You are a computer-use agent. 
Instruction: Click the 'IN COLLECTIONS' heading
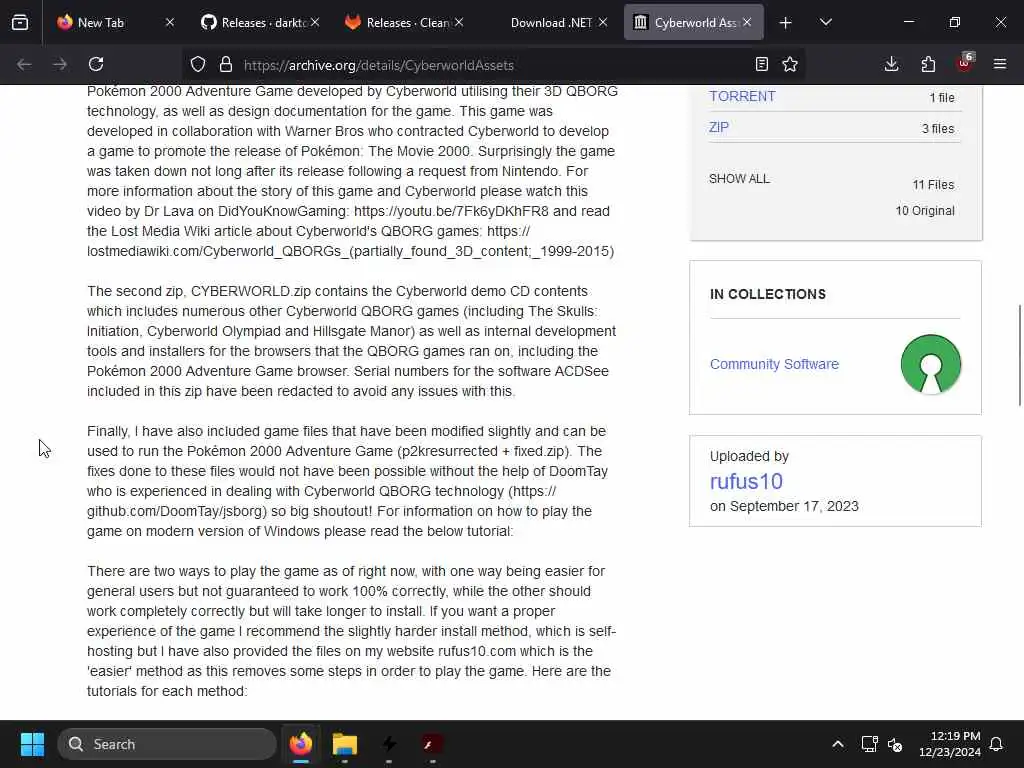(x=767, y=294)
